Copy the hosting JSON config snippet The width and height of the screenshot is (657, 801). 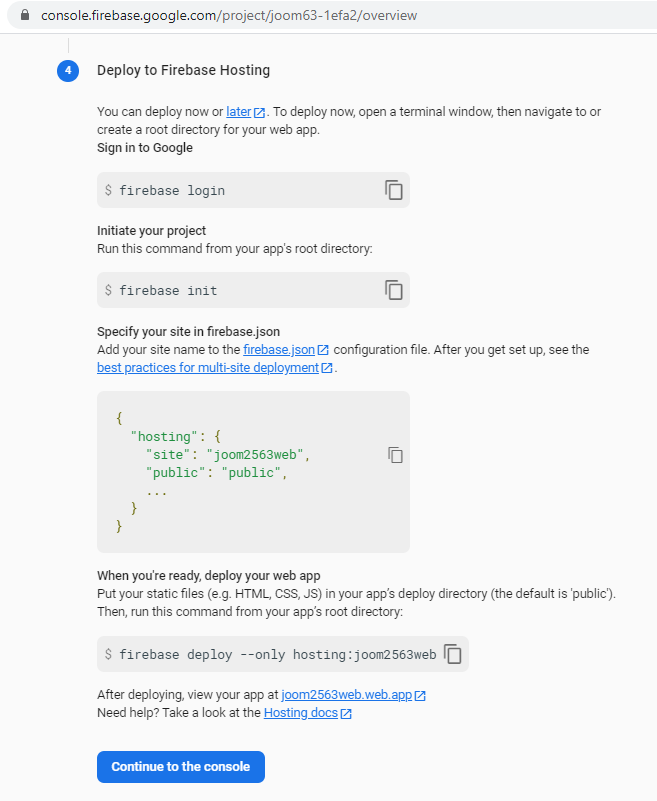coord(395,455)
